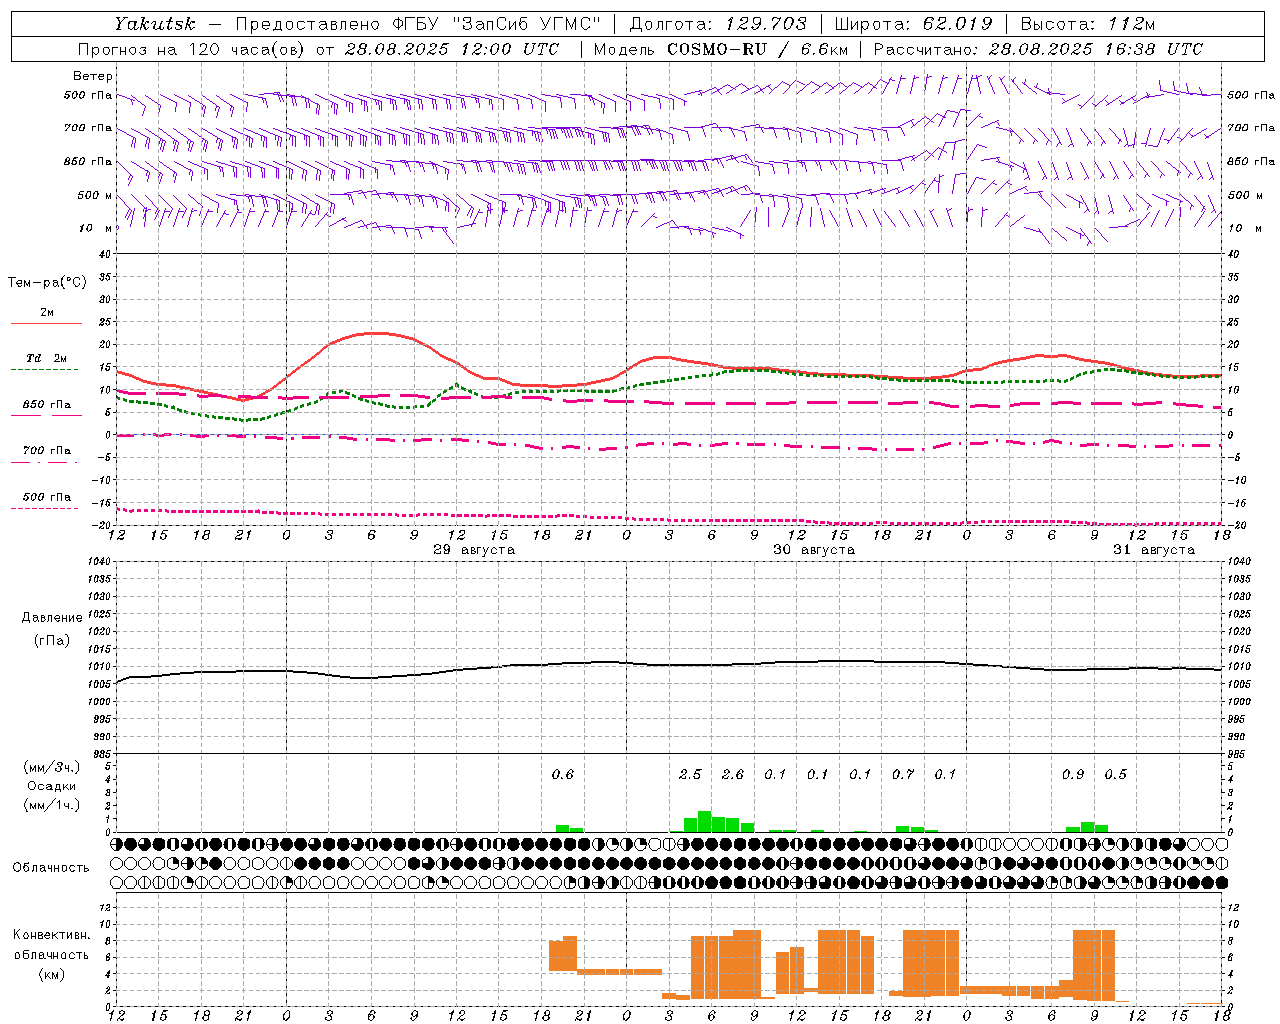Click the 2.6 precipitation amount

pos(733,774)
